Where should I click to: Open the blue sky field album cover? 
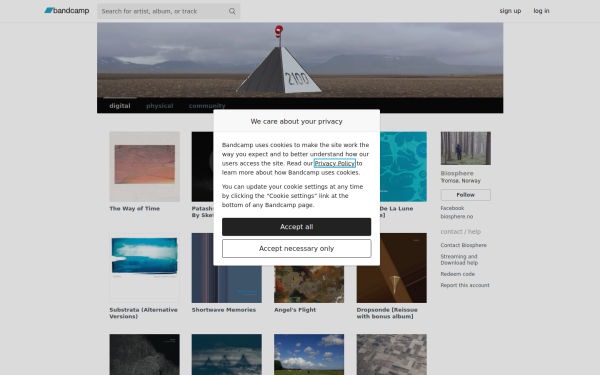point(309,354)
